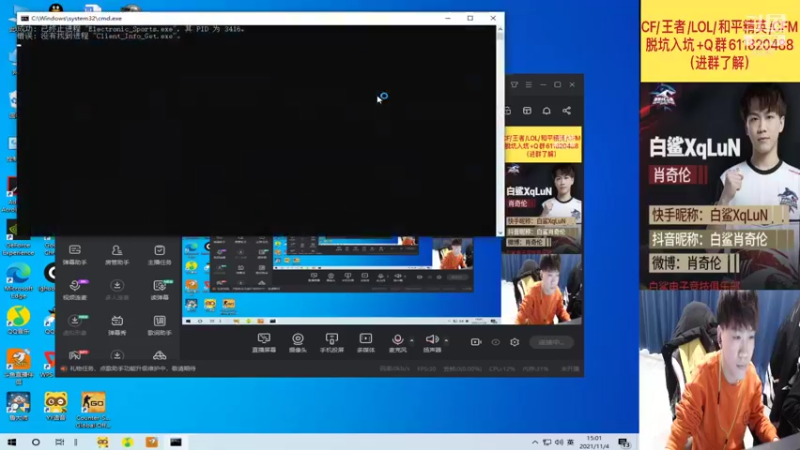Screen dimensions: 800x450
Task: Open 视频连麦 in the streaming tool panel
Action: [x=74, y=289]
